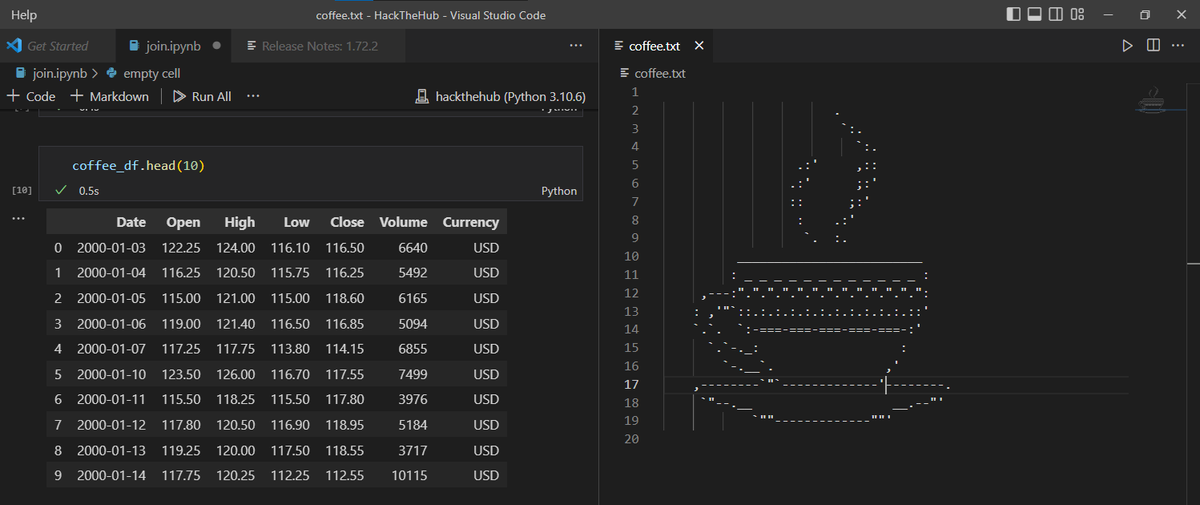Click the volume value 10115
This screenshot has height=505, width=1200.
point(411,475)
